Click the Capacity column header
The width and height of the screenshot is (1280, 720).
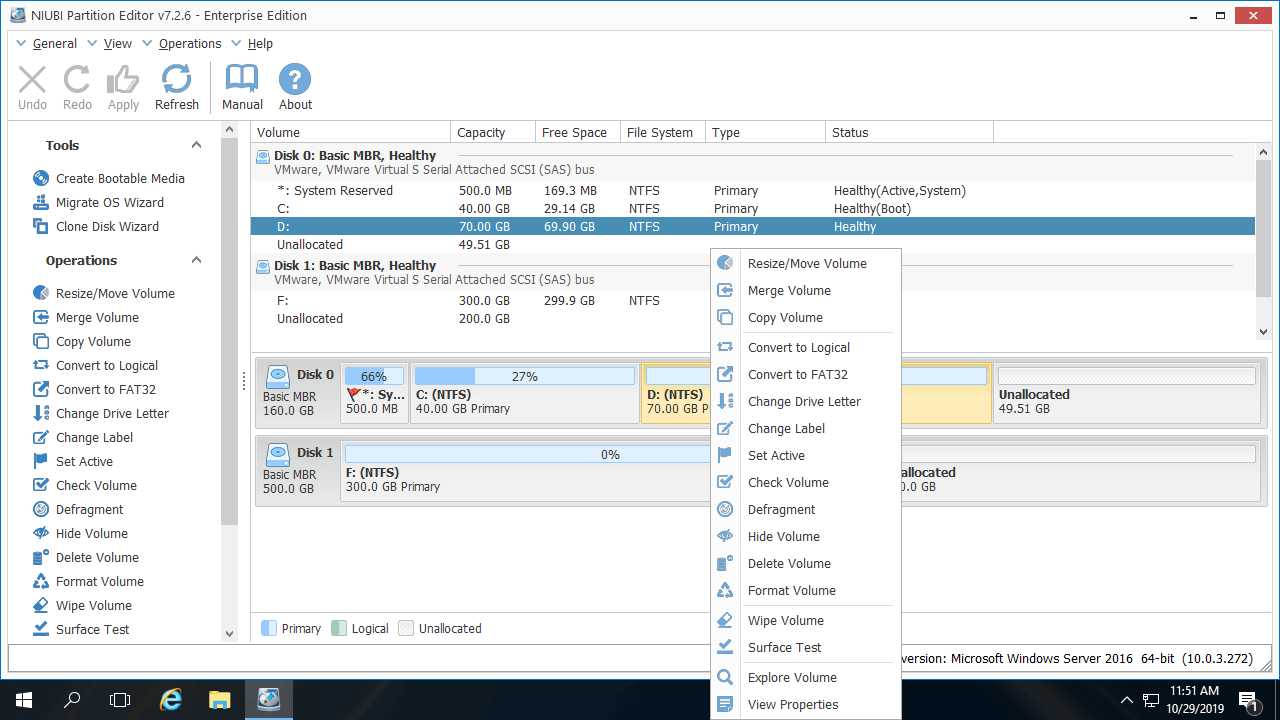tap(481, 132)
